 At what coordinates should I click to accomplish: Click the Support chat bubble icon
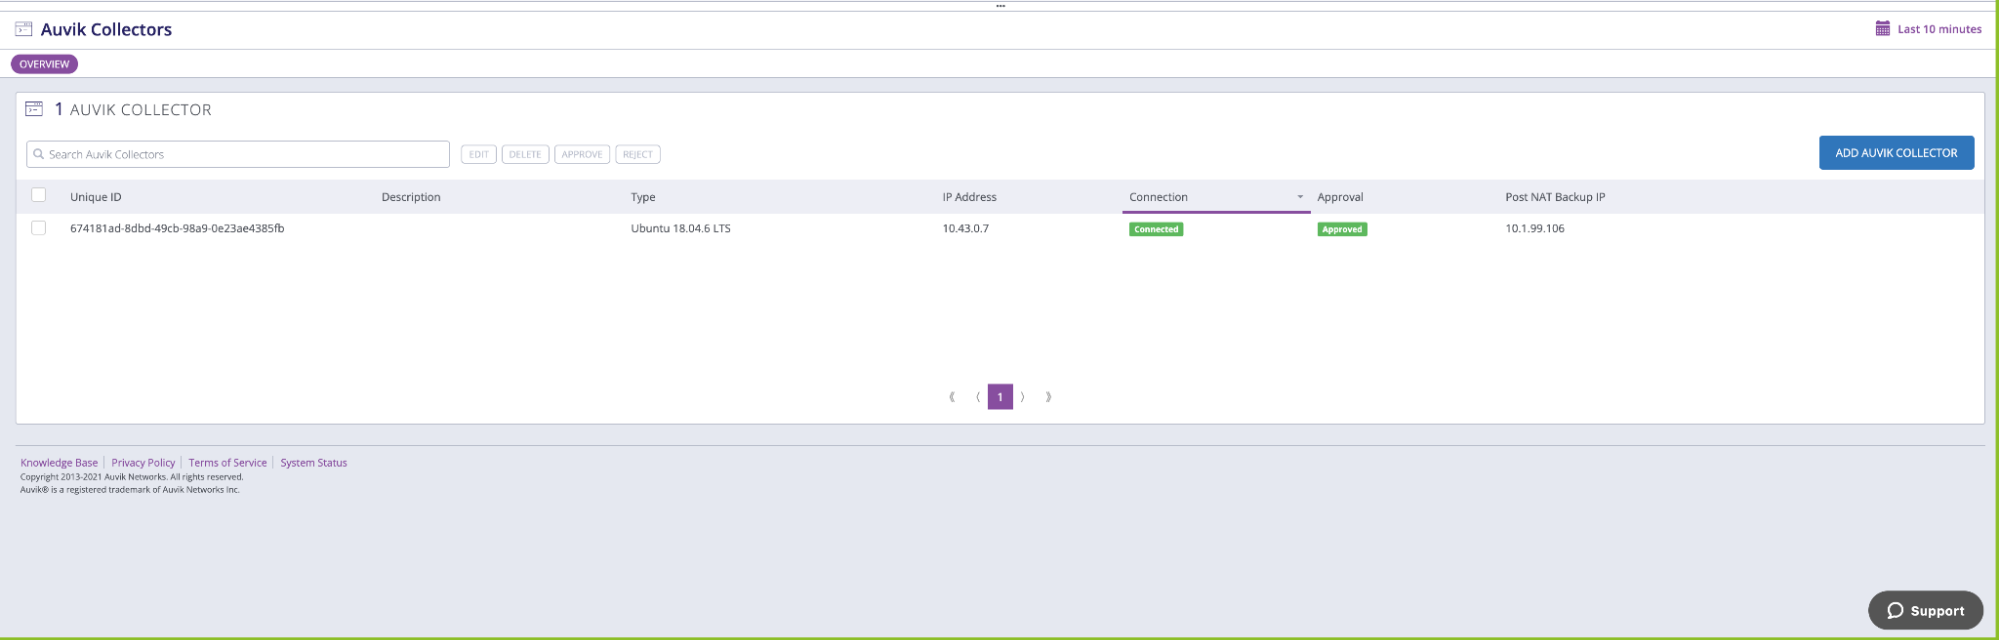tap(1895, 611)
